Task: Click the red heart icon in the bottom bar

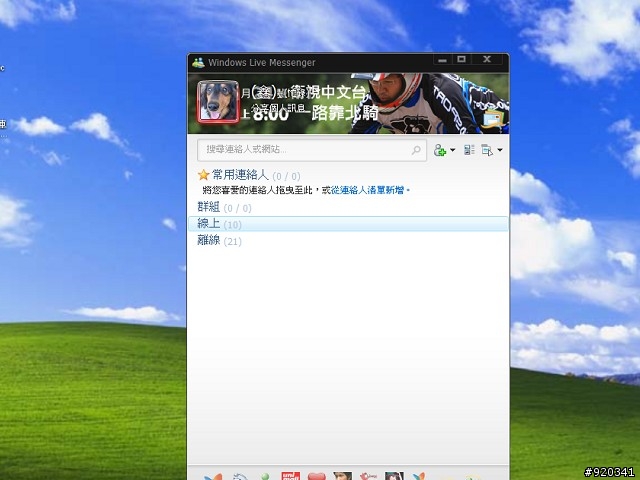Action: (x=316, y=476)
